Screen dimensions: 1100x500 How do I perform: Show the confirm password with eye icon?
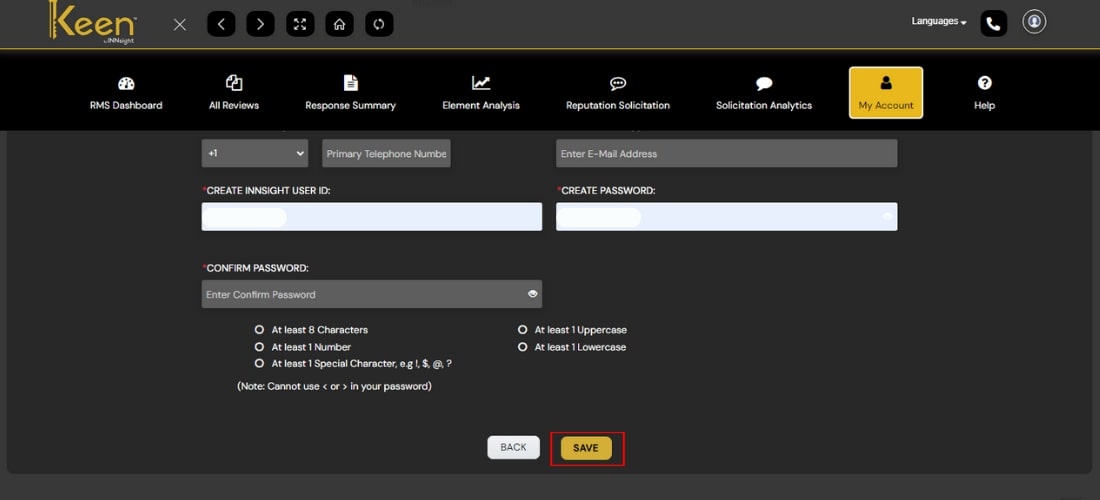(533, 294)
